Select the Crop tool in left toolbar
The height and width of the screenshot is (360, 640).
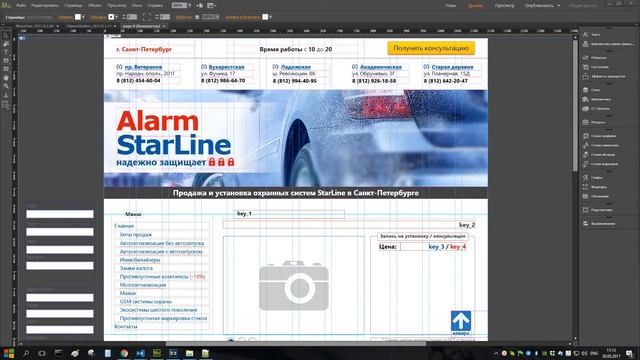coord(6,44)
